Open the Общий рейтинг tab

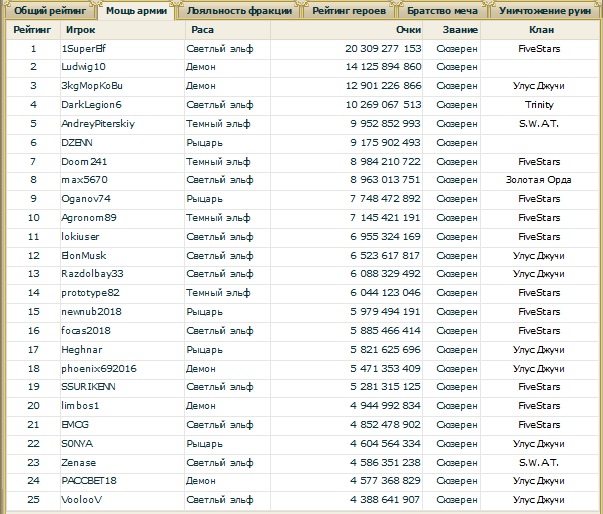[49, 11]
